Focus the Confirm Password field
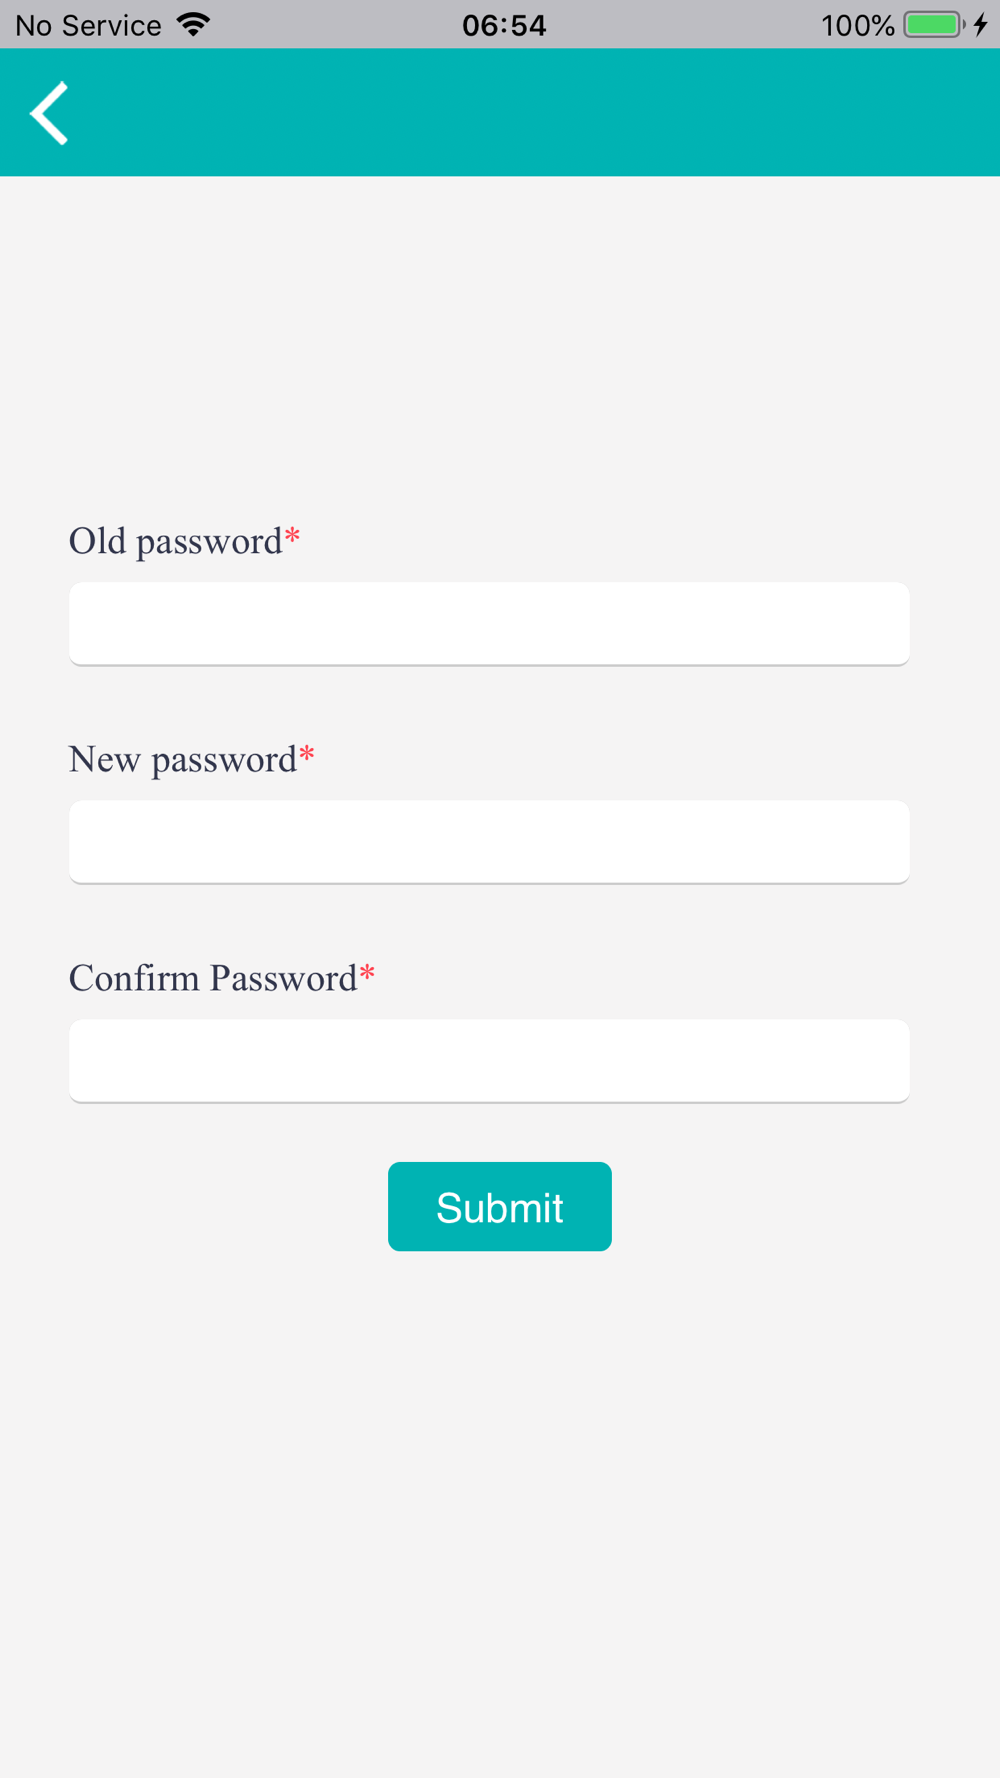 tap(489, 1061)
